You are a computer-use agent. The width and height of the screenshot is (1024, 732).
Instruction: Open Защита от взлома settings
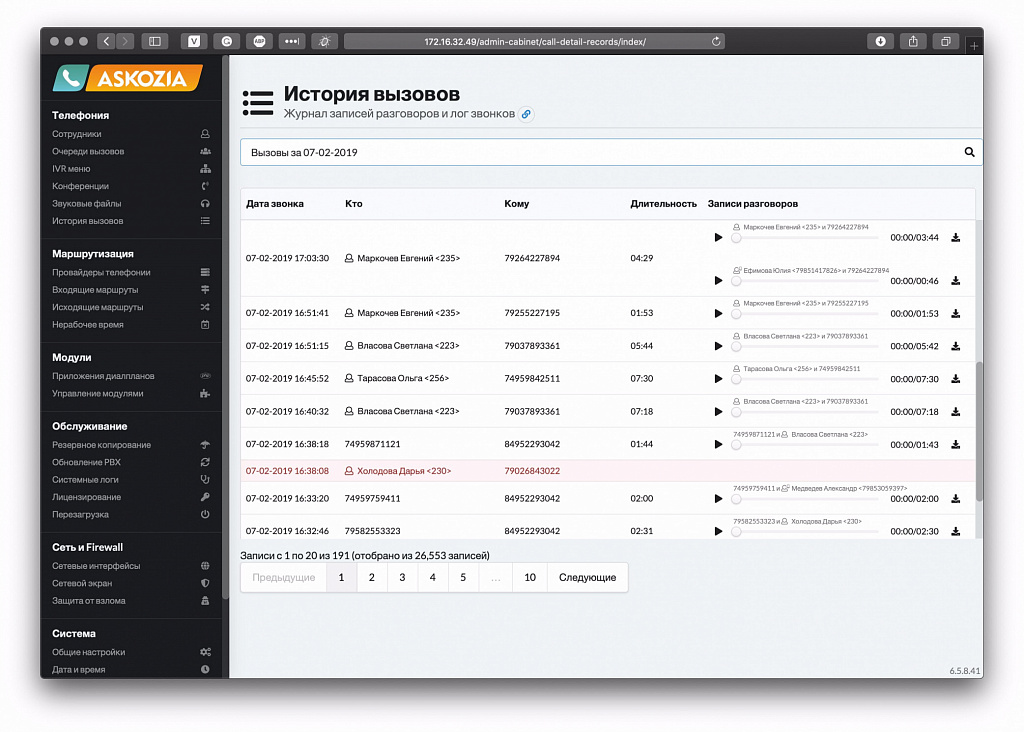(x=89, y=601)
